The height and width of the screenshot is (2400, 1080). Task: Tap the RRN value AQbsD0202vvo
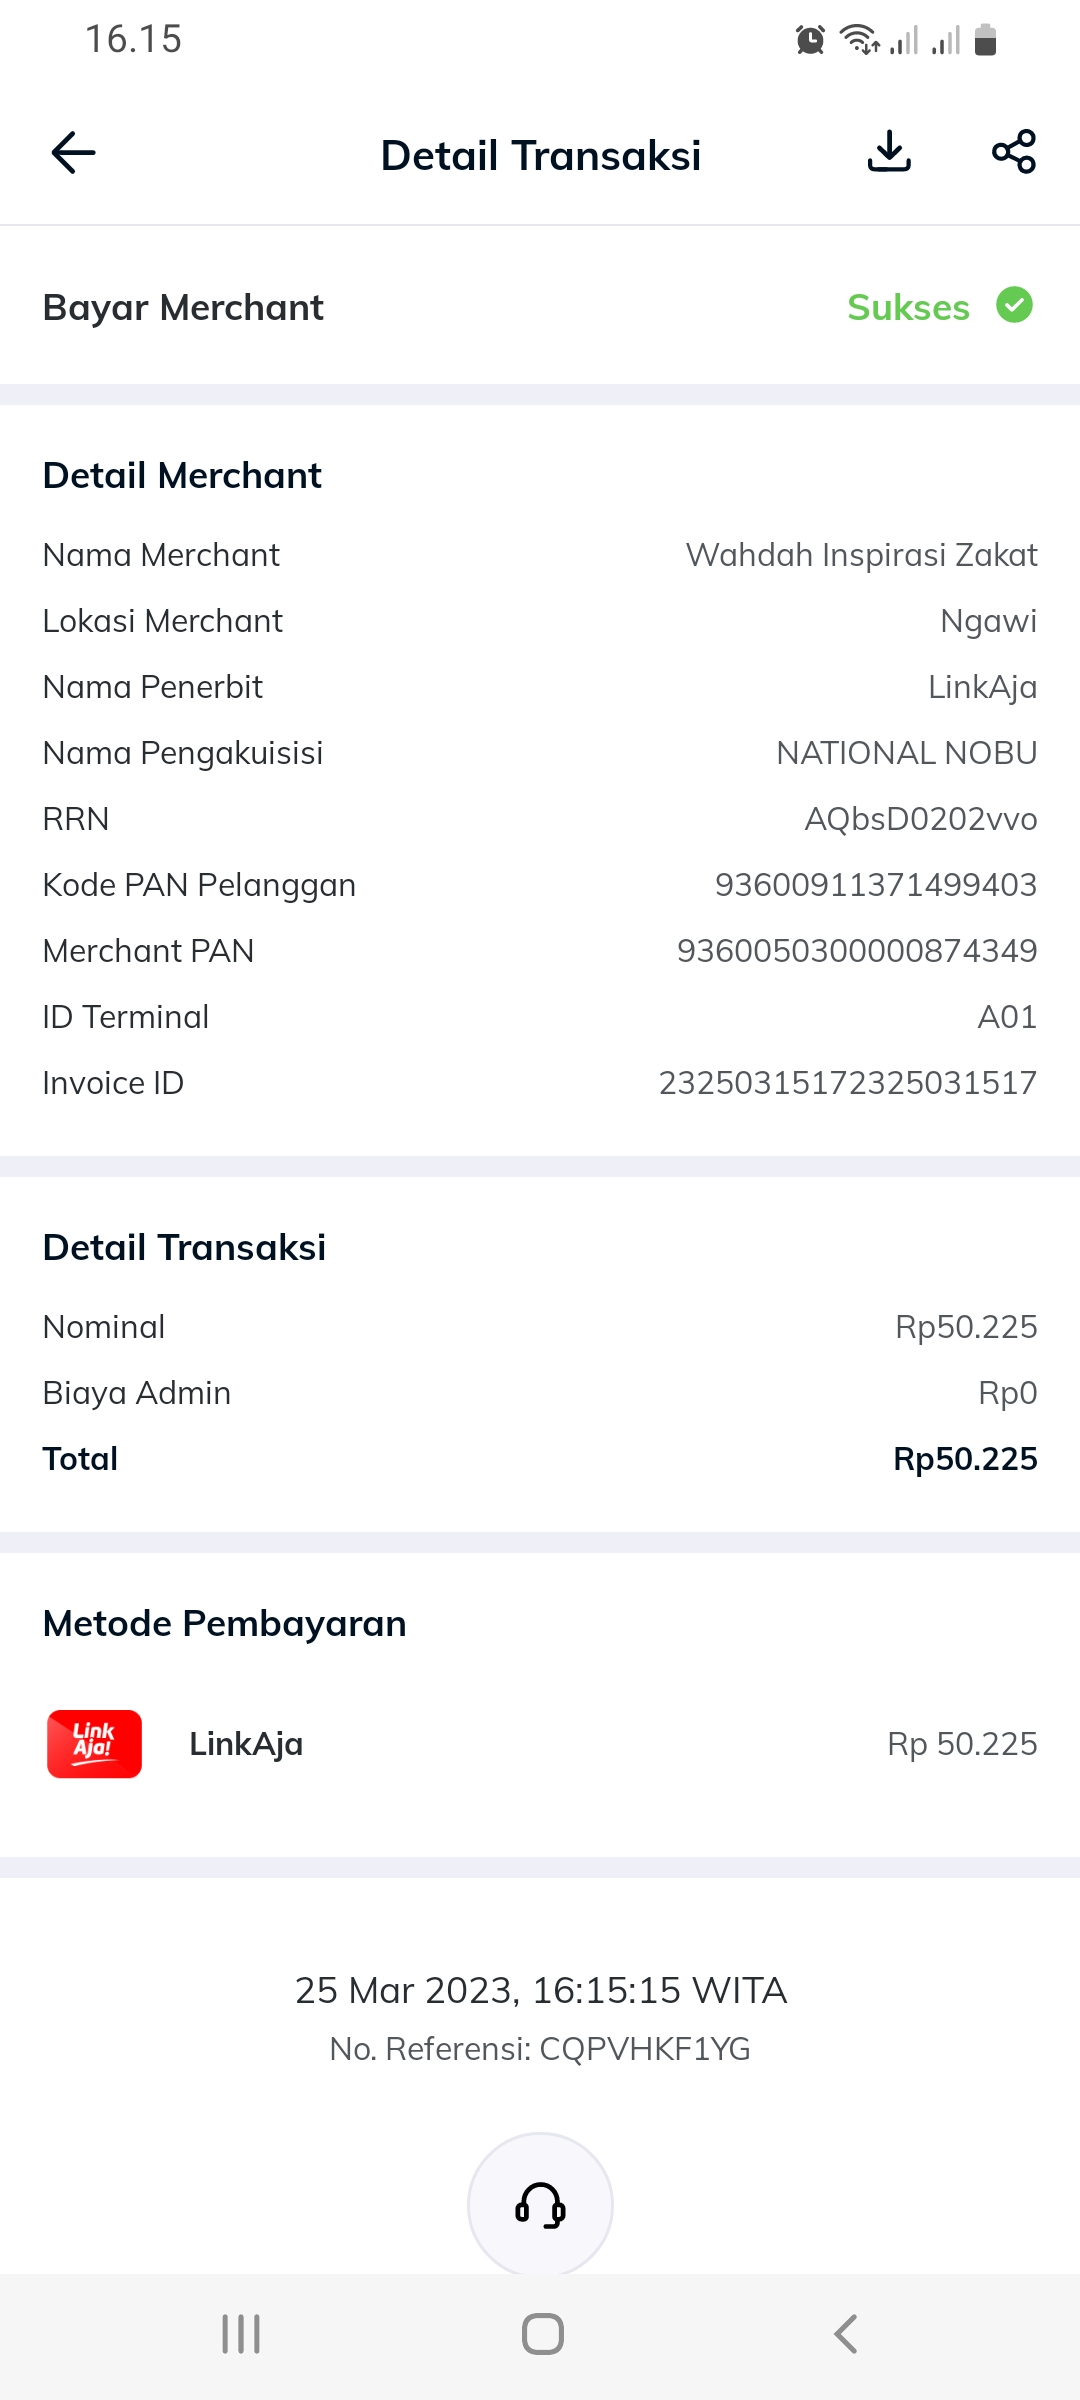[920, 819]
